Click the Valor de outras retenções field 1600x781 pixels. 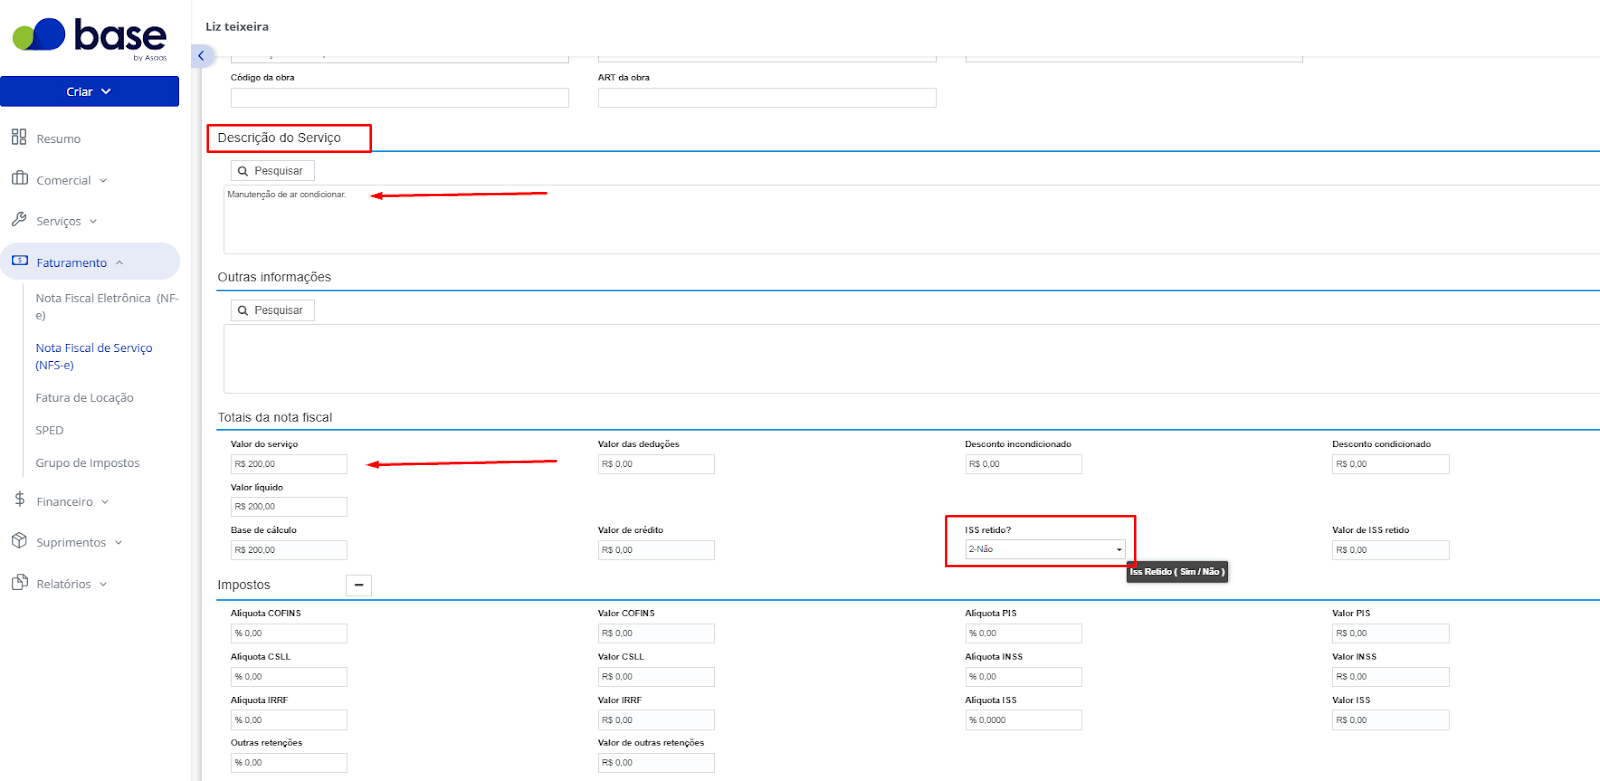656,763
